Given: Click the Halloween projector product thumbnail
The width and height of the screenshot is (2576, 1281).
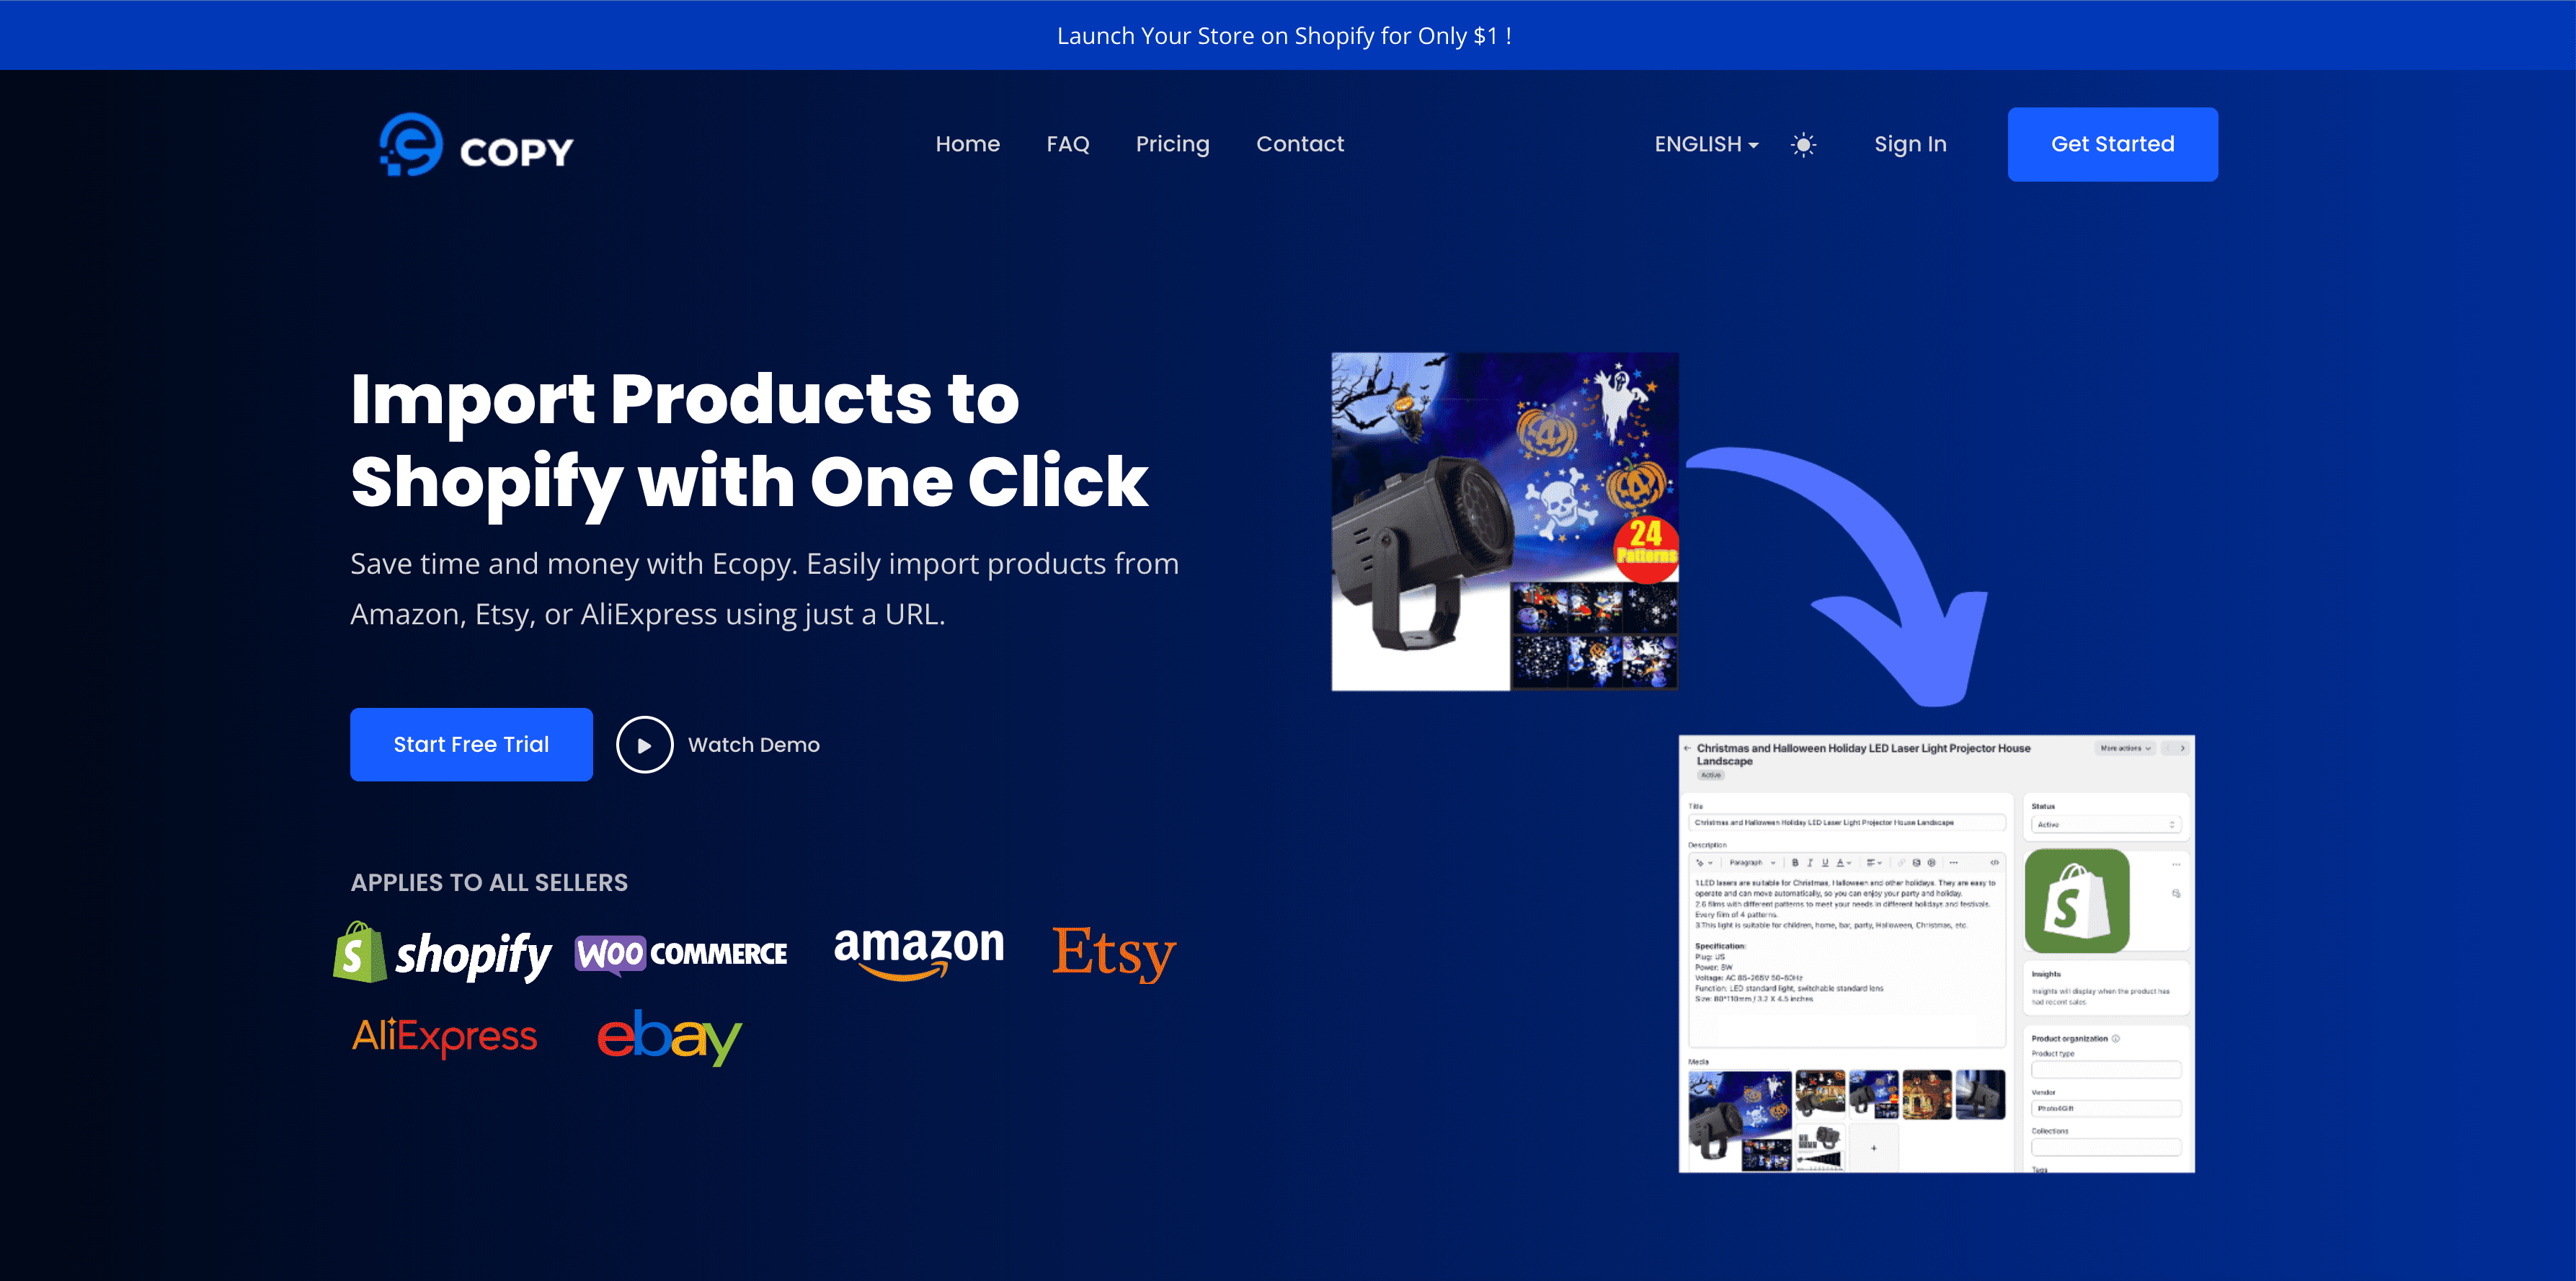Looking at the screenshot, I should point(1498,518).
